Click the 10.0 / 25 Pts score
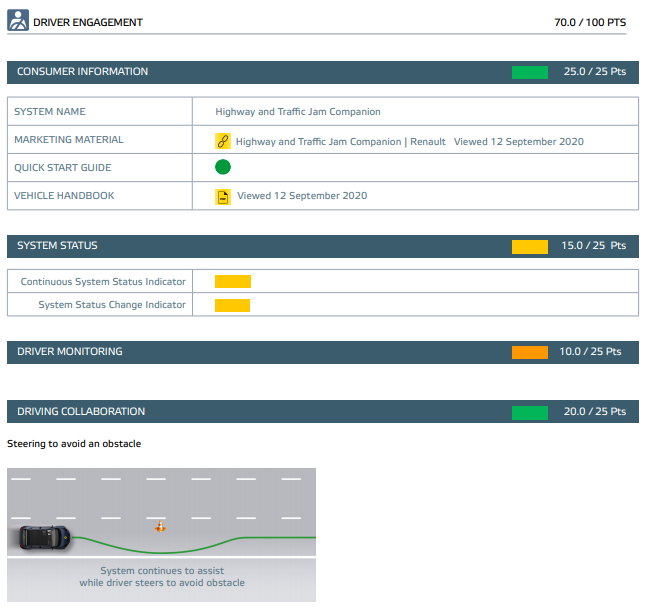Image resolution: width=652 pixels, height=609 pixels. tap(590, 351)
